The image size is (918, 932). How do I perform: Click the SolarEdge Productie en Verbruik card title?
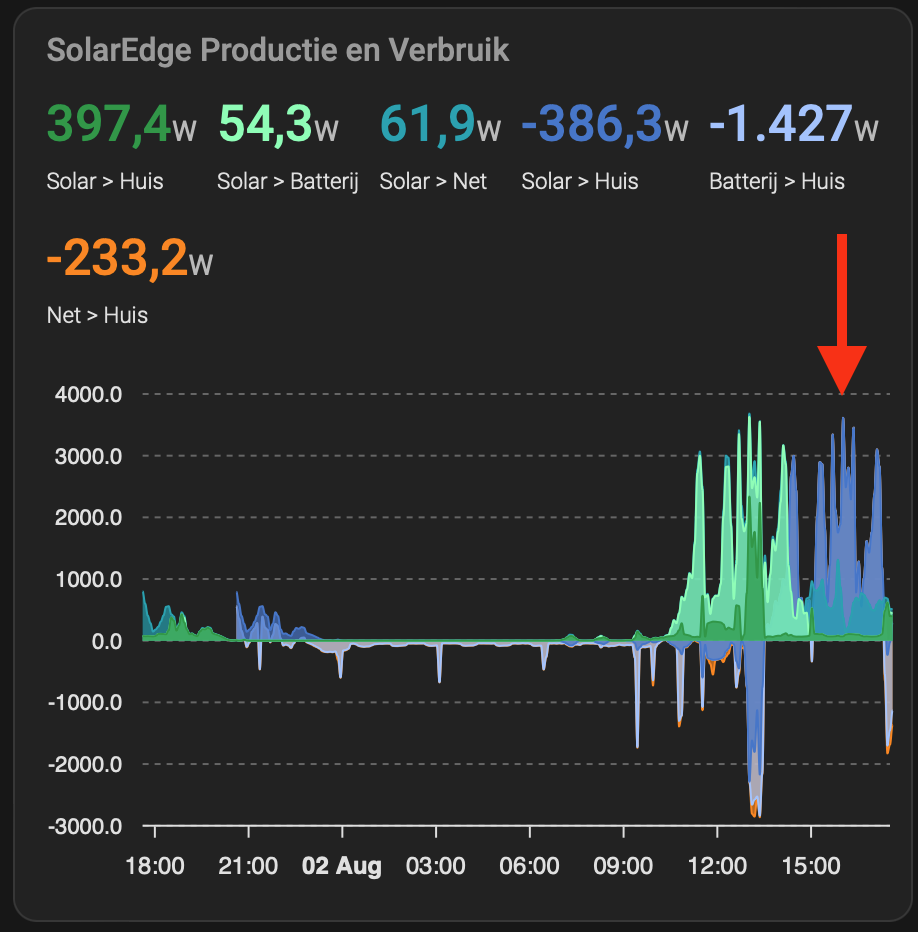pos(278,50)
